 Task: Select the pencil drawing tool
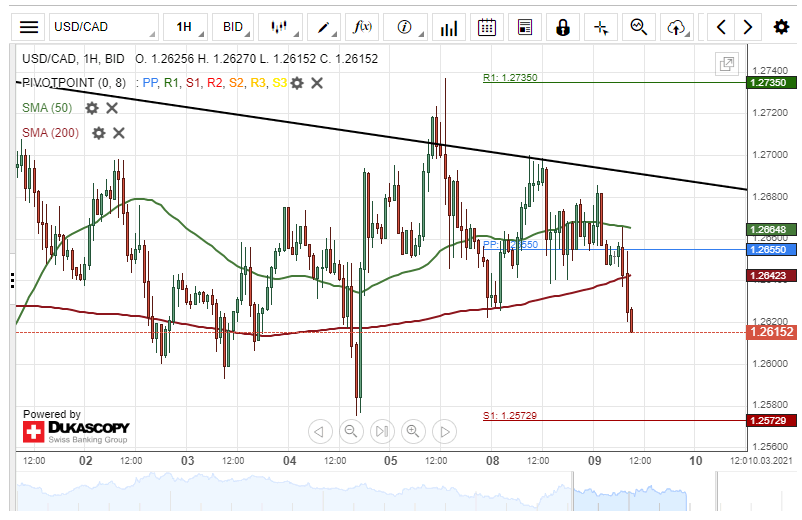point(325,27)
